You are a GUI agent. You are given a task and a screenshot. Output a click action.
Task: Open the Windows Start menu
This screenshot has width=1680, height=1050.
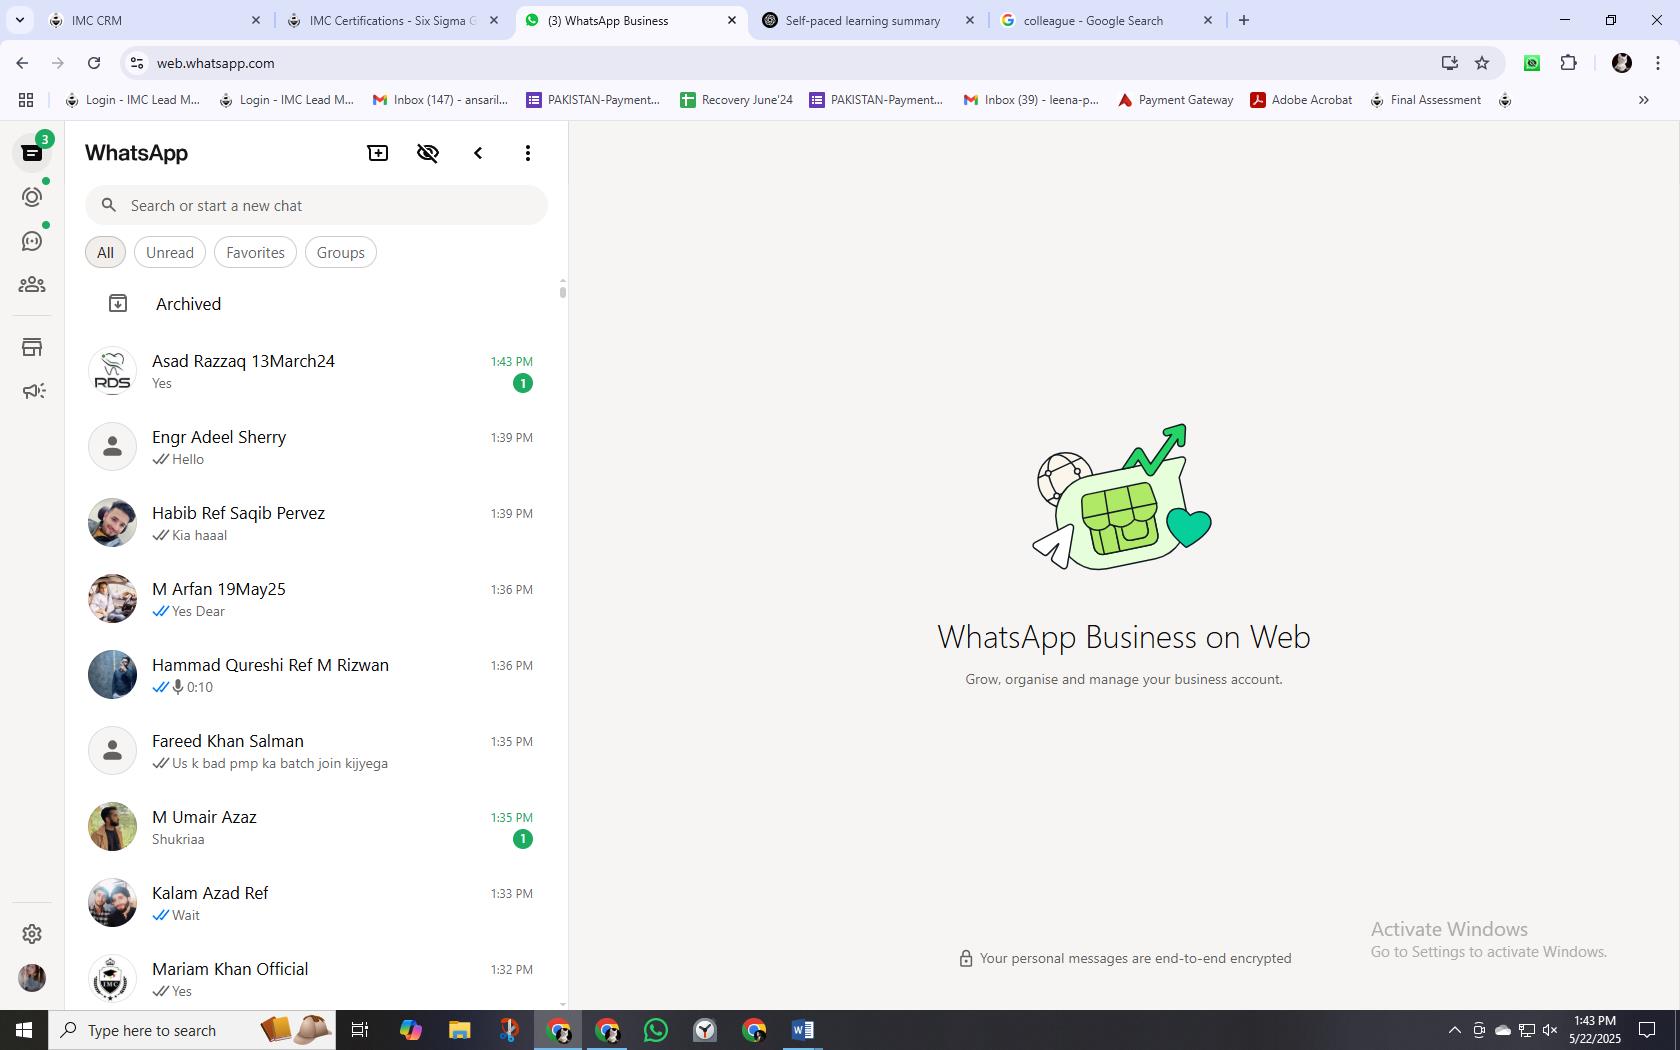coord(24,1030)
